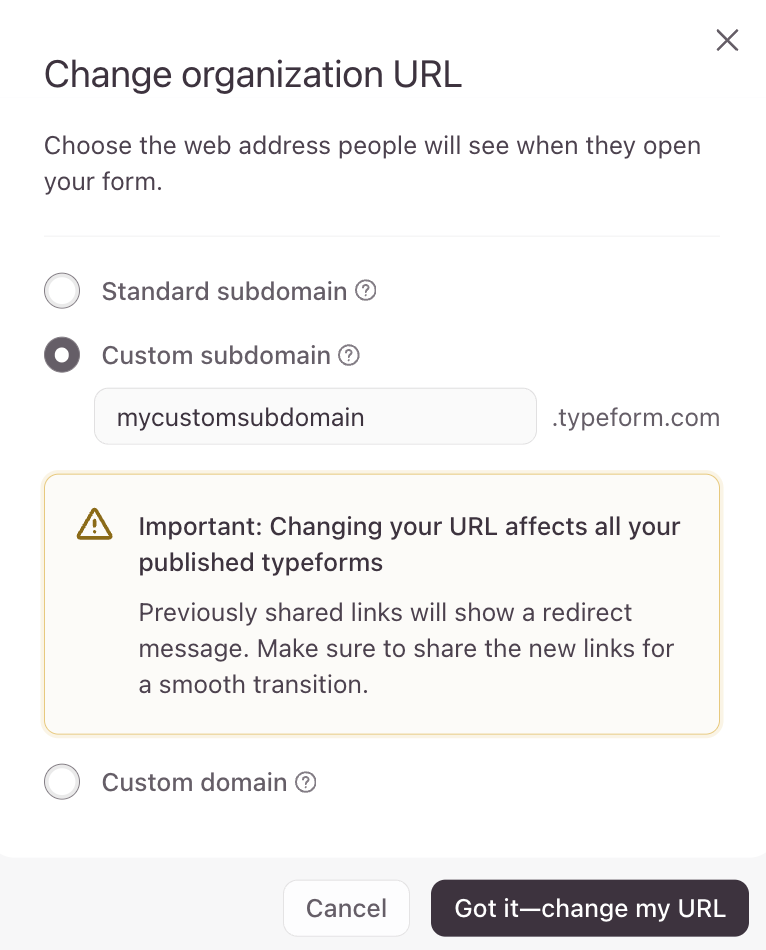The image size is (766, 950).
Task: Choose the Custom domain radio button
Action: point(62,782)
